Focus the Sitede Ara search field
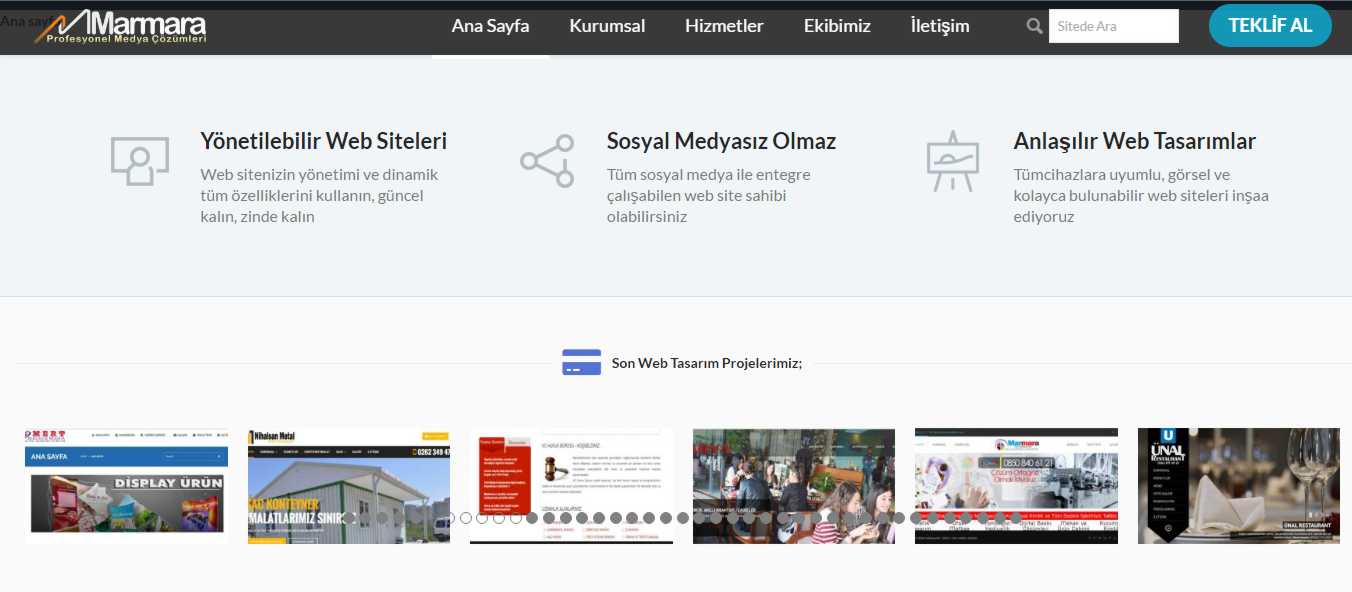Screen dimensions: 1352x592 pyautogui.click(x=1113, y=26)
